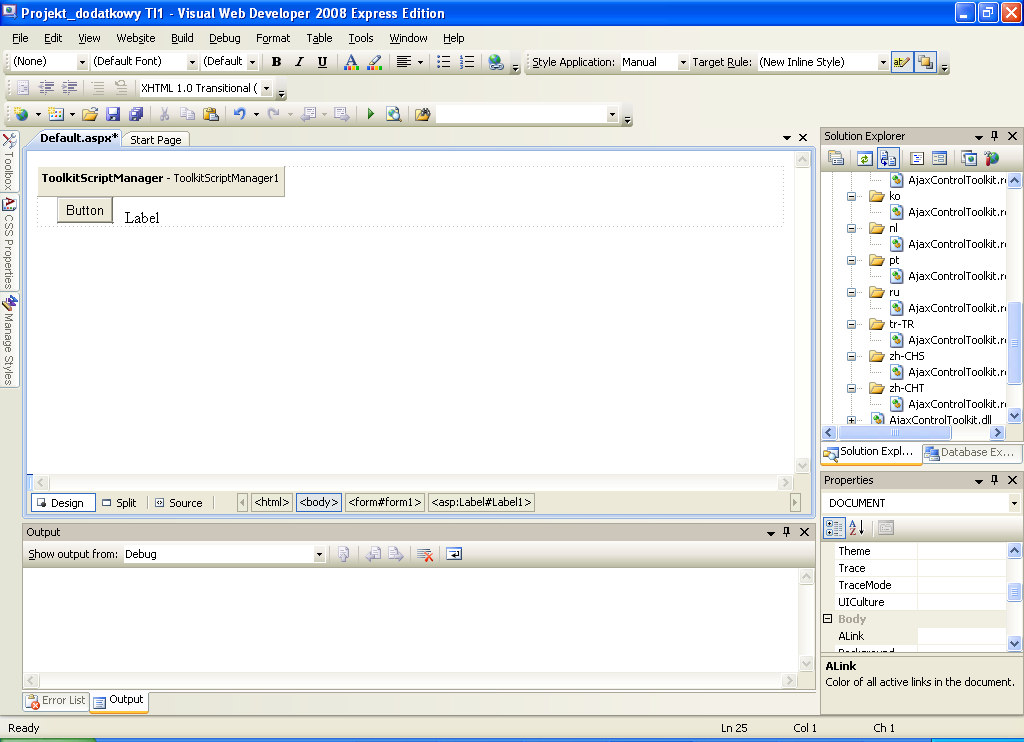Click the Undo arrow icon
Screen dimensions: 1024x742
click(x=240, y=114)
